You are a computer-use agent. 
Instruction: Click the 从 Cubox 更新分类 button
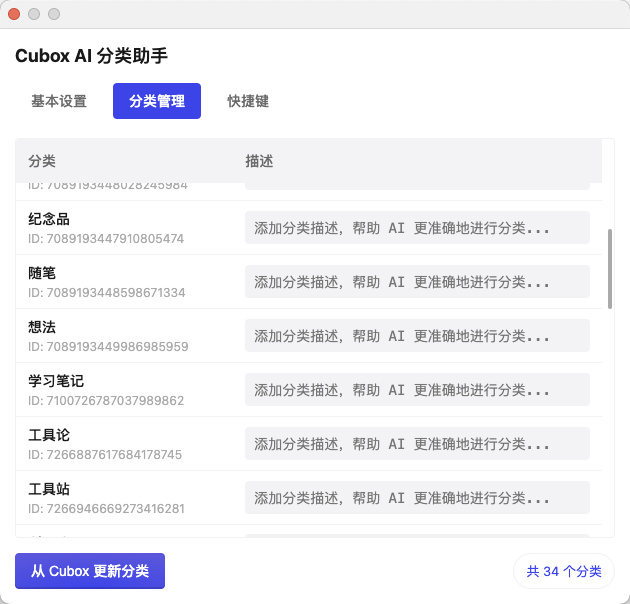point(90,571)
